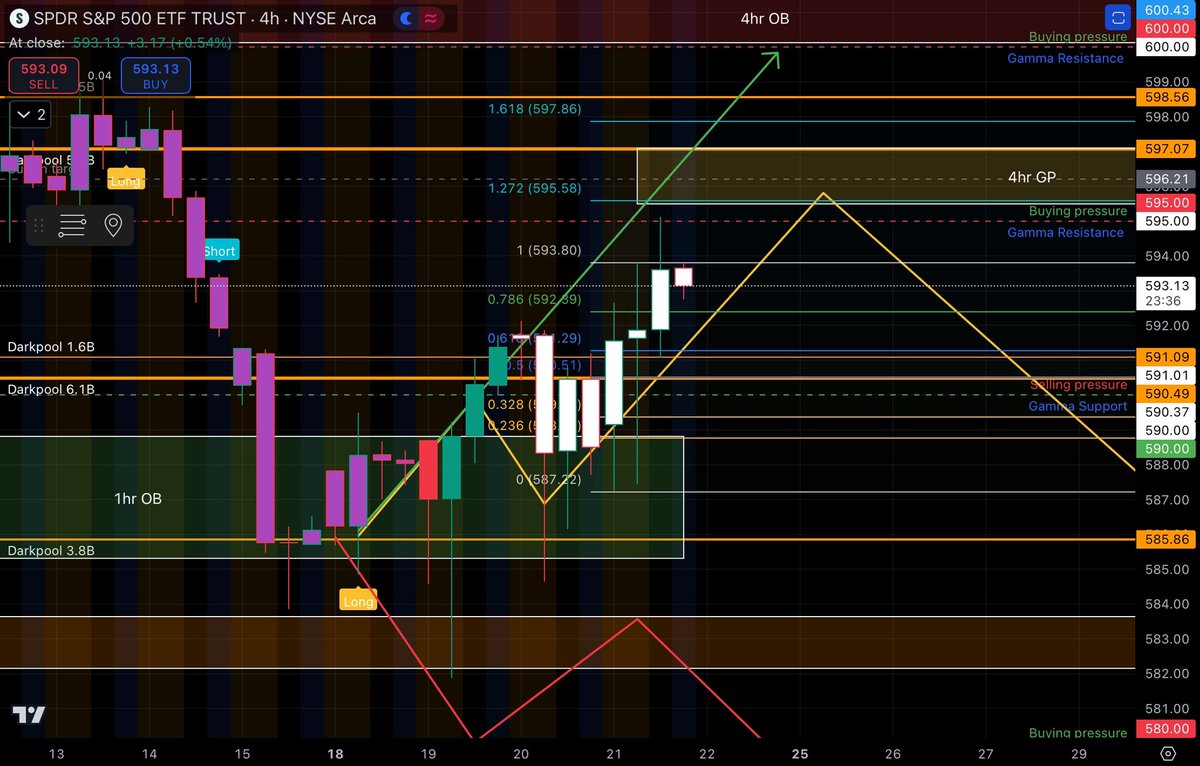
Task: Tap the red wavy approximation icon
Action: [x=432, y=18]
